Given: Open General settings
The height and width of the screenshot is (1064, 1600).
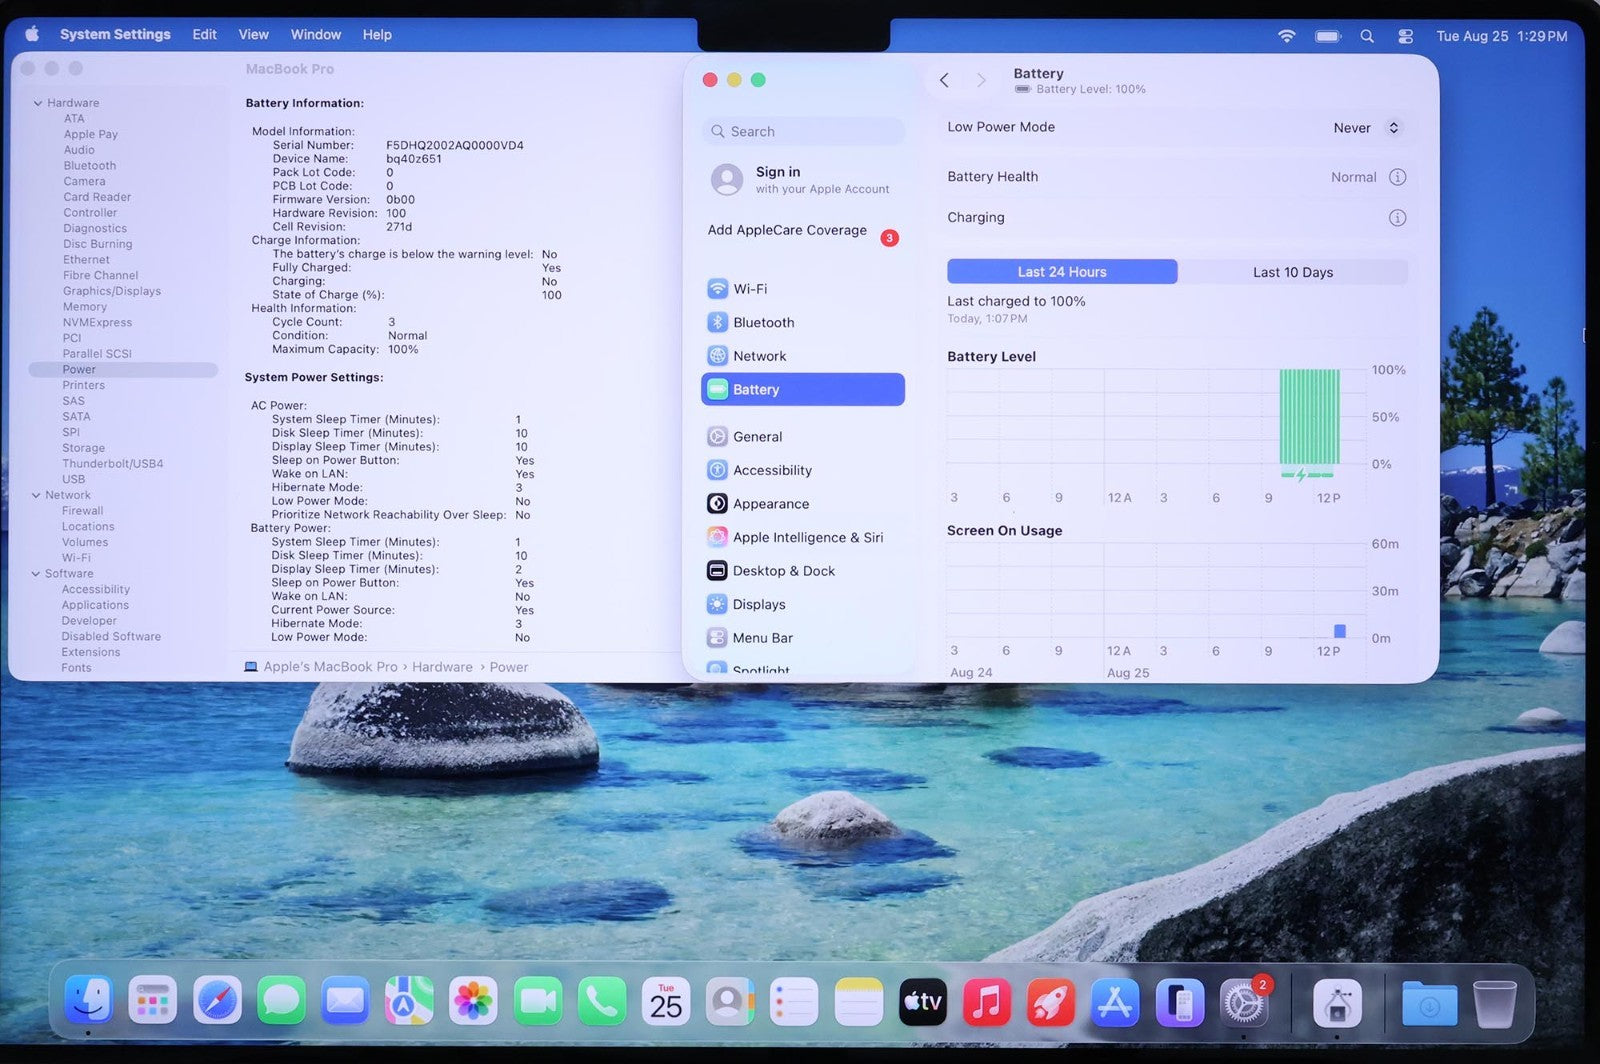Looking at the screenshot, I should pos(803,437).
